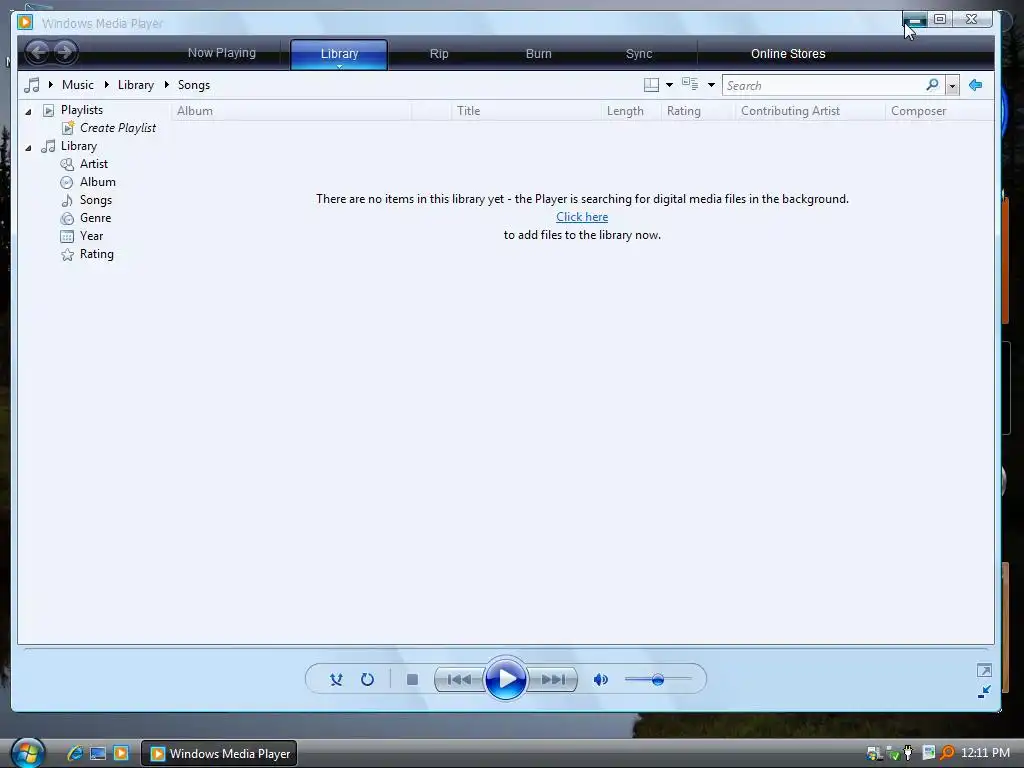Sort by Contributing Artist column header
1024x768 pixels.
pyautogui.click(x=810, y=111)
